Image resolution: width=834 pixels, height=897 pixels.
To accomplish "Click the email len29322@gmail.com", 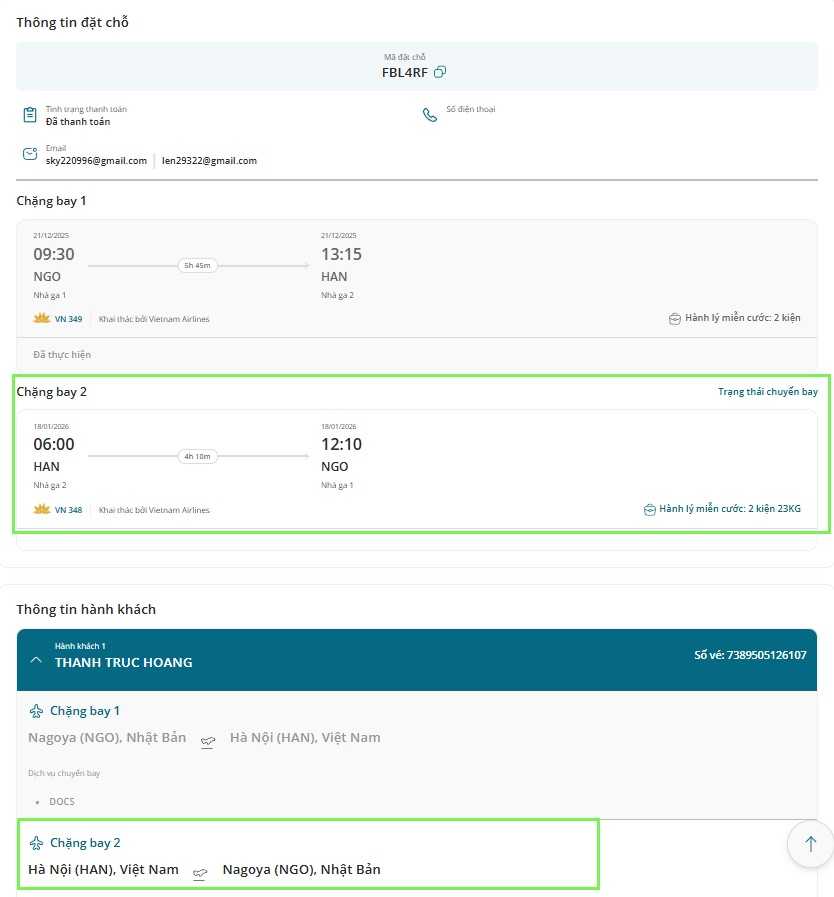I will tap(209, 161).
